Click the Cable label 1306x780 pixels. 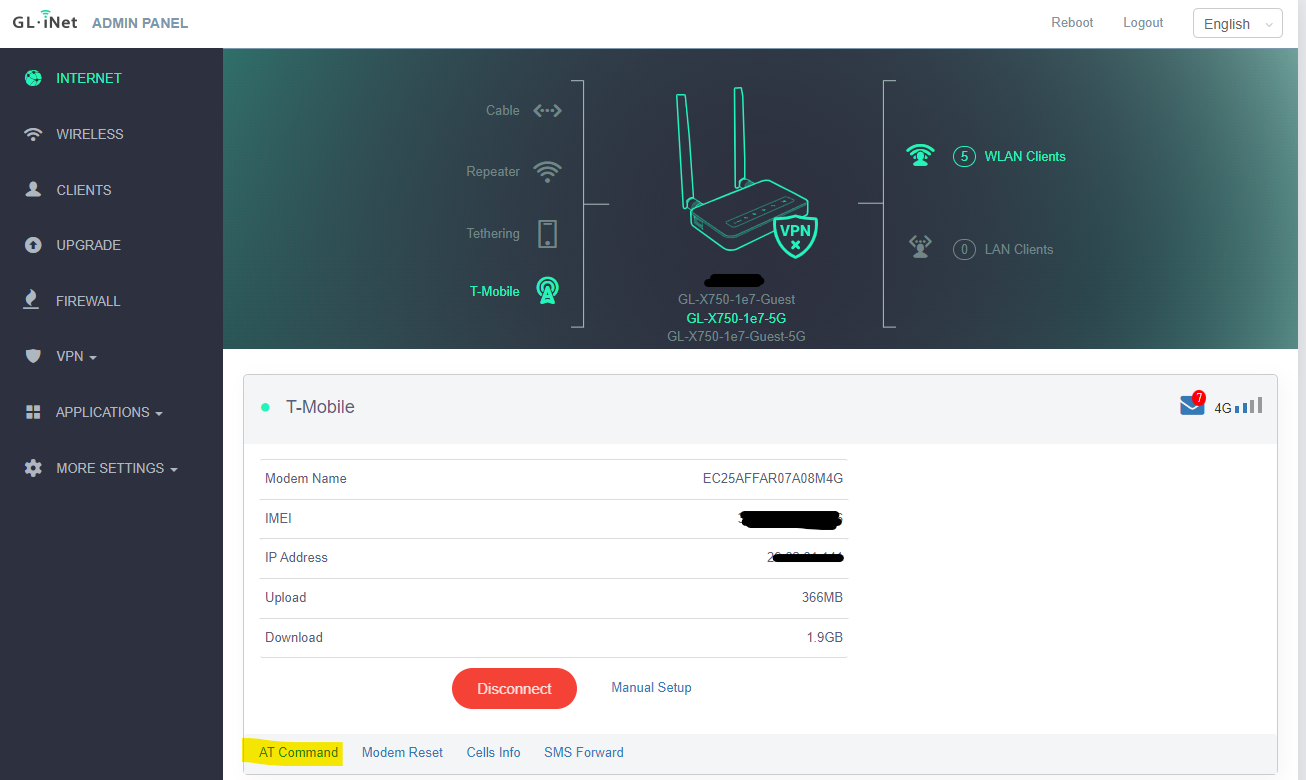point(503,110)
